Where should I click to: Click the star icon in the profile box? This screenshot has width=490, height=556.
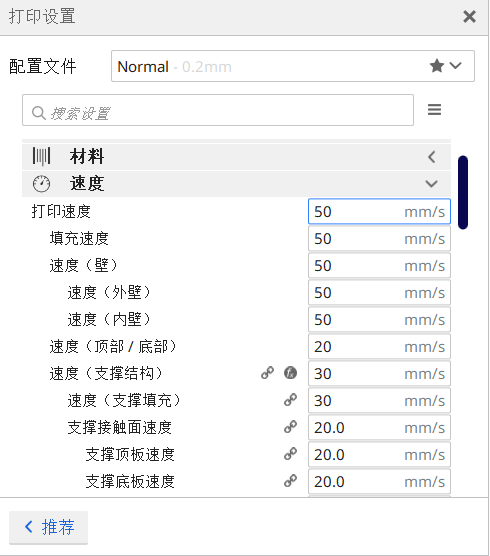coord(436,66)
